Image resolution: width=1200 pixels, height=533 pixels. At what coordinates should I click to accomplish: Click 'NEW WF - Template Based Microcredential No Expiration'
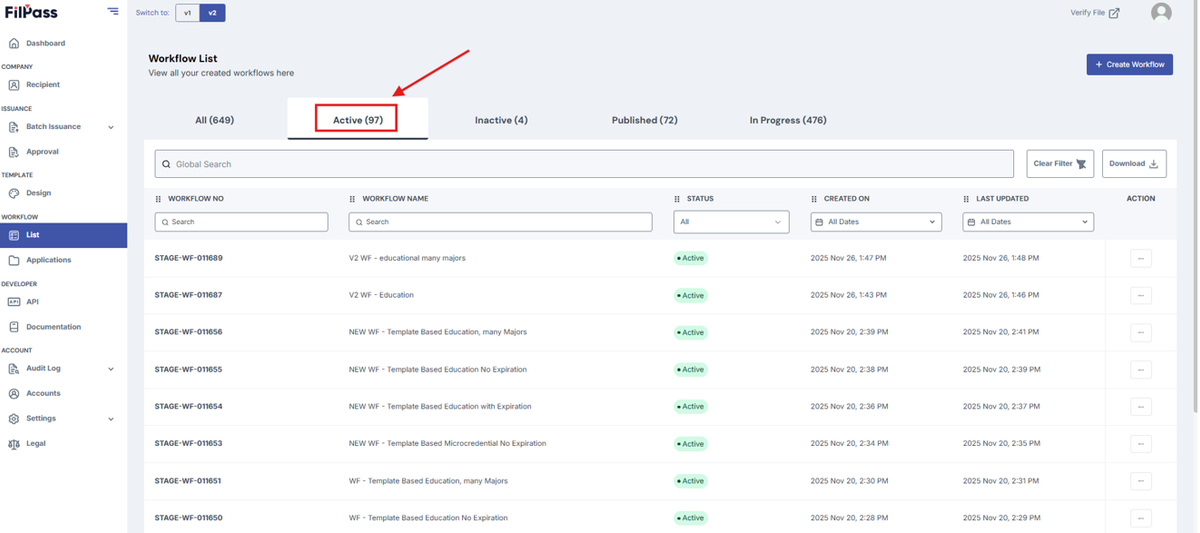tap(447, 443)
